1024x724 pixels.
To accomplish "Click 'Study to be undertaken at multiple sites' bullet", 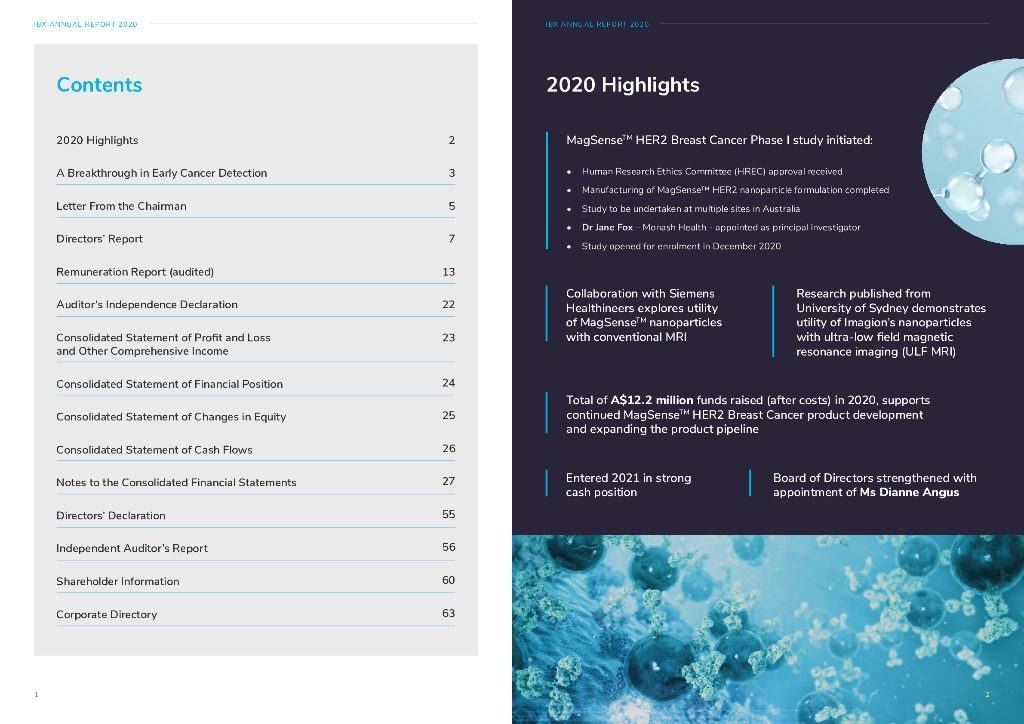I will click(691, 209).
